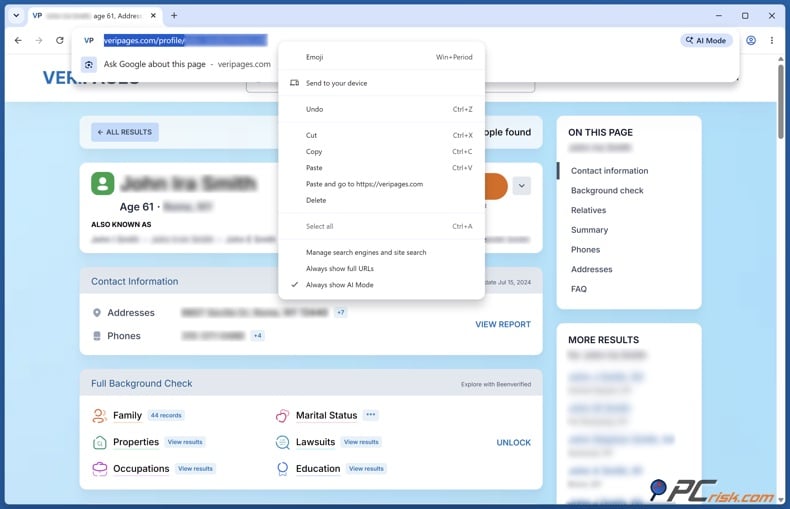This screenshot has width=790, height=509.
Task: Minimize the browser window
Action: pos(719,16)
